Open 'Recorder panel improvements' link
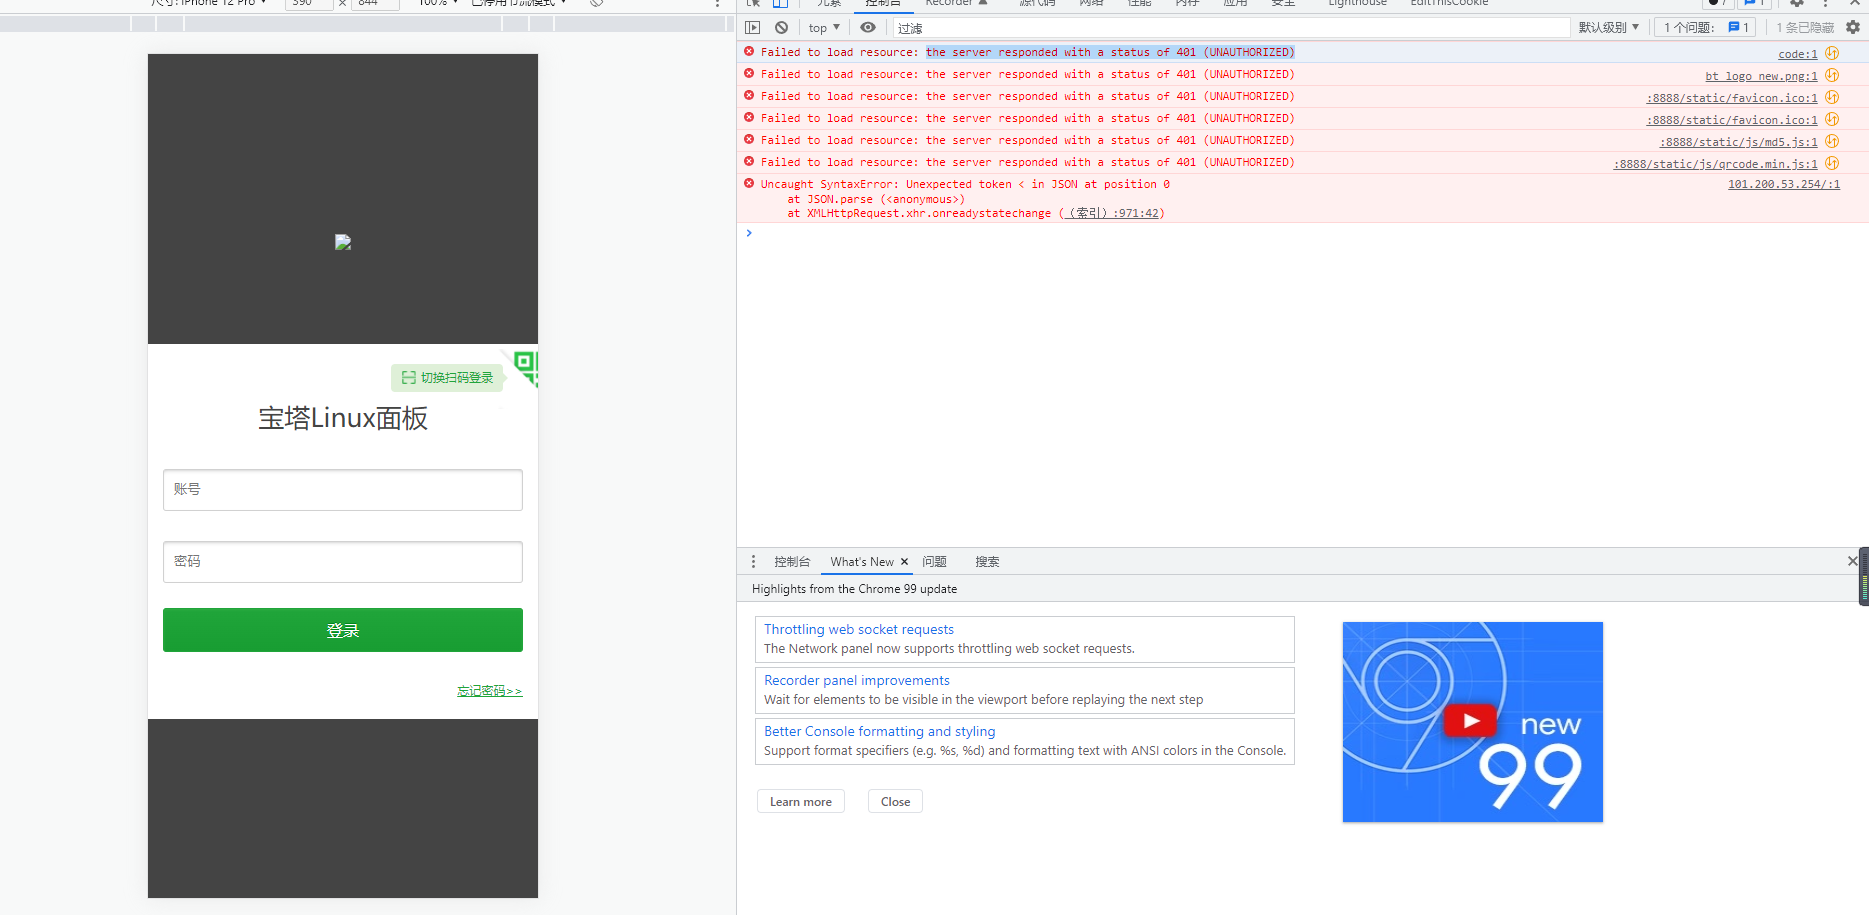Image resolution: width=1869 pixels, height=915 pixels. (857, 680)
